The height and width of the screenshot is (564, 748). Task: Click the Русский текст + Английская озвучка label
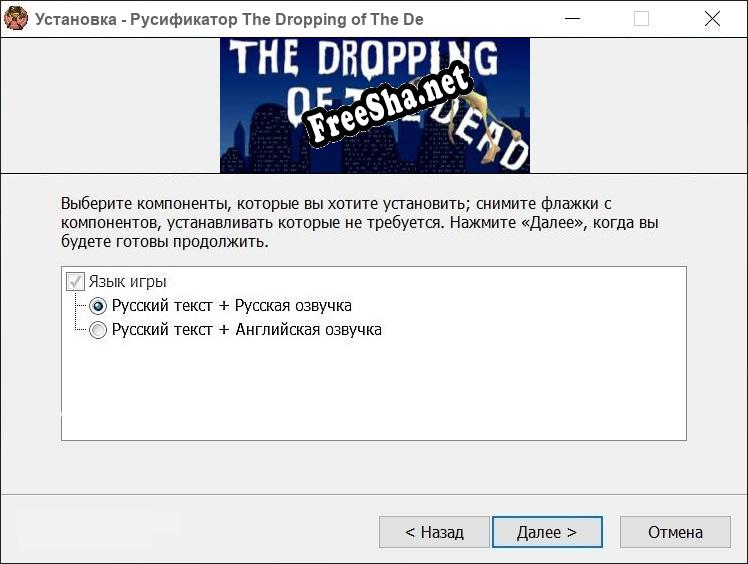(246, 330)
